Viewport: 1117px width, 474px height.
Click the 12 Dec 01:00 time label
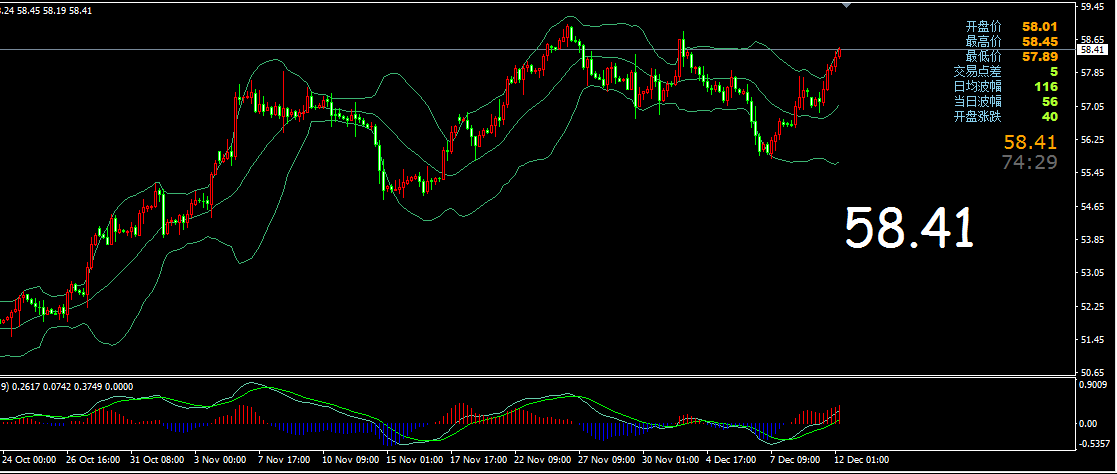[862, 461]
